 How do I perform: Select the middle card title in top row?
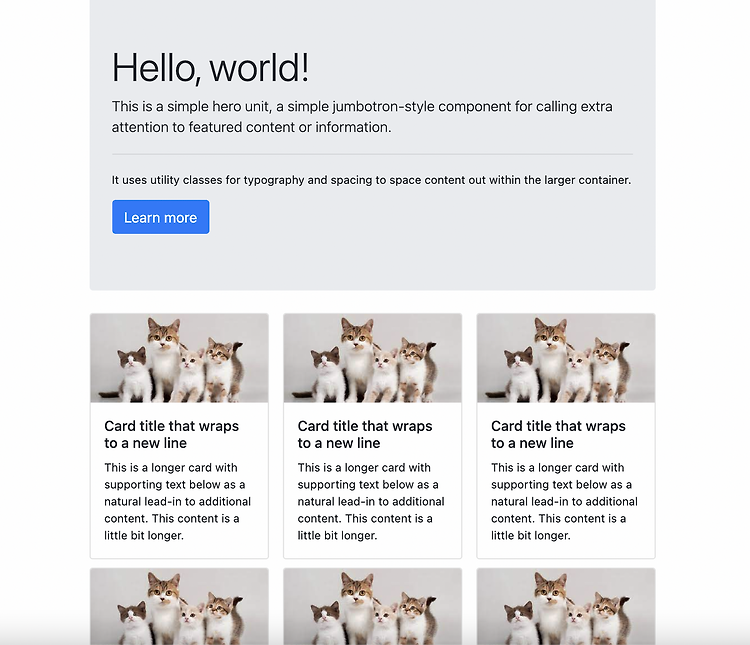365,434
